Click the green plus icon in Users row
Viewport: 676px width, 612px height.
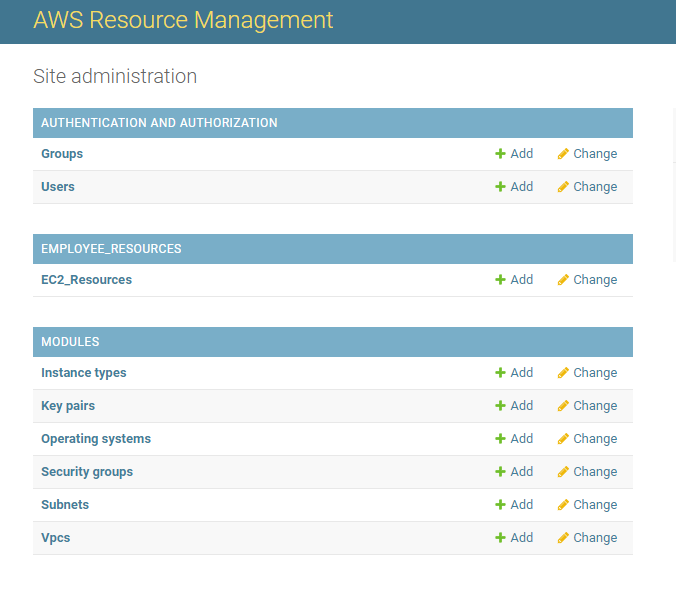[x=500, y=187]
